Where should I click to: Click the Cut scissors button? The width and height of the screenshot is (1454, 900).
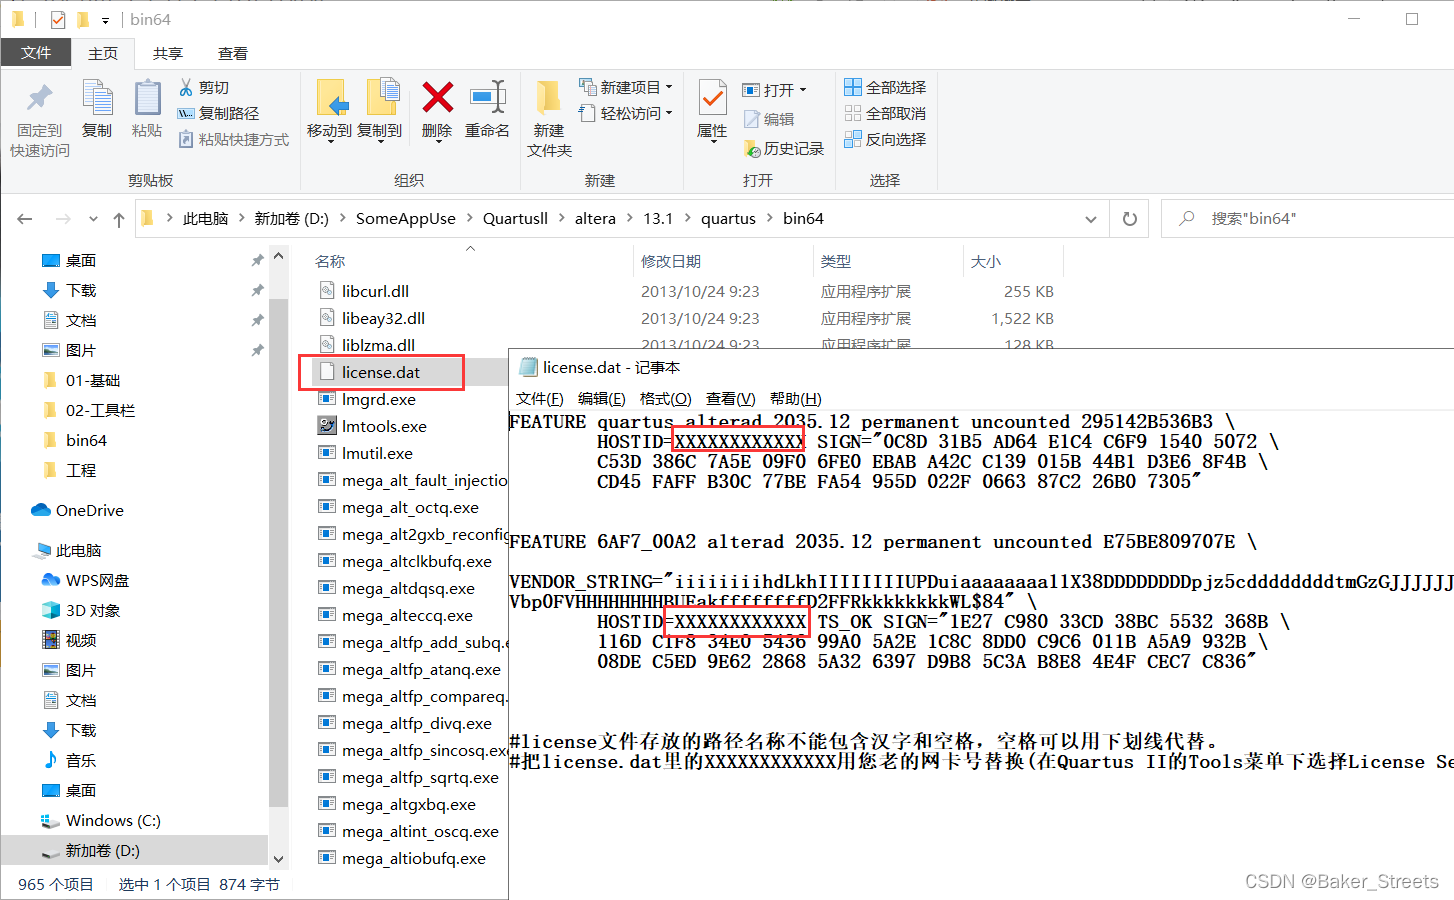coord(204,88)
